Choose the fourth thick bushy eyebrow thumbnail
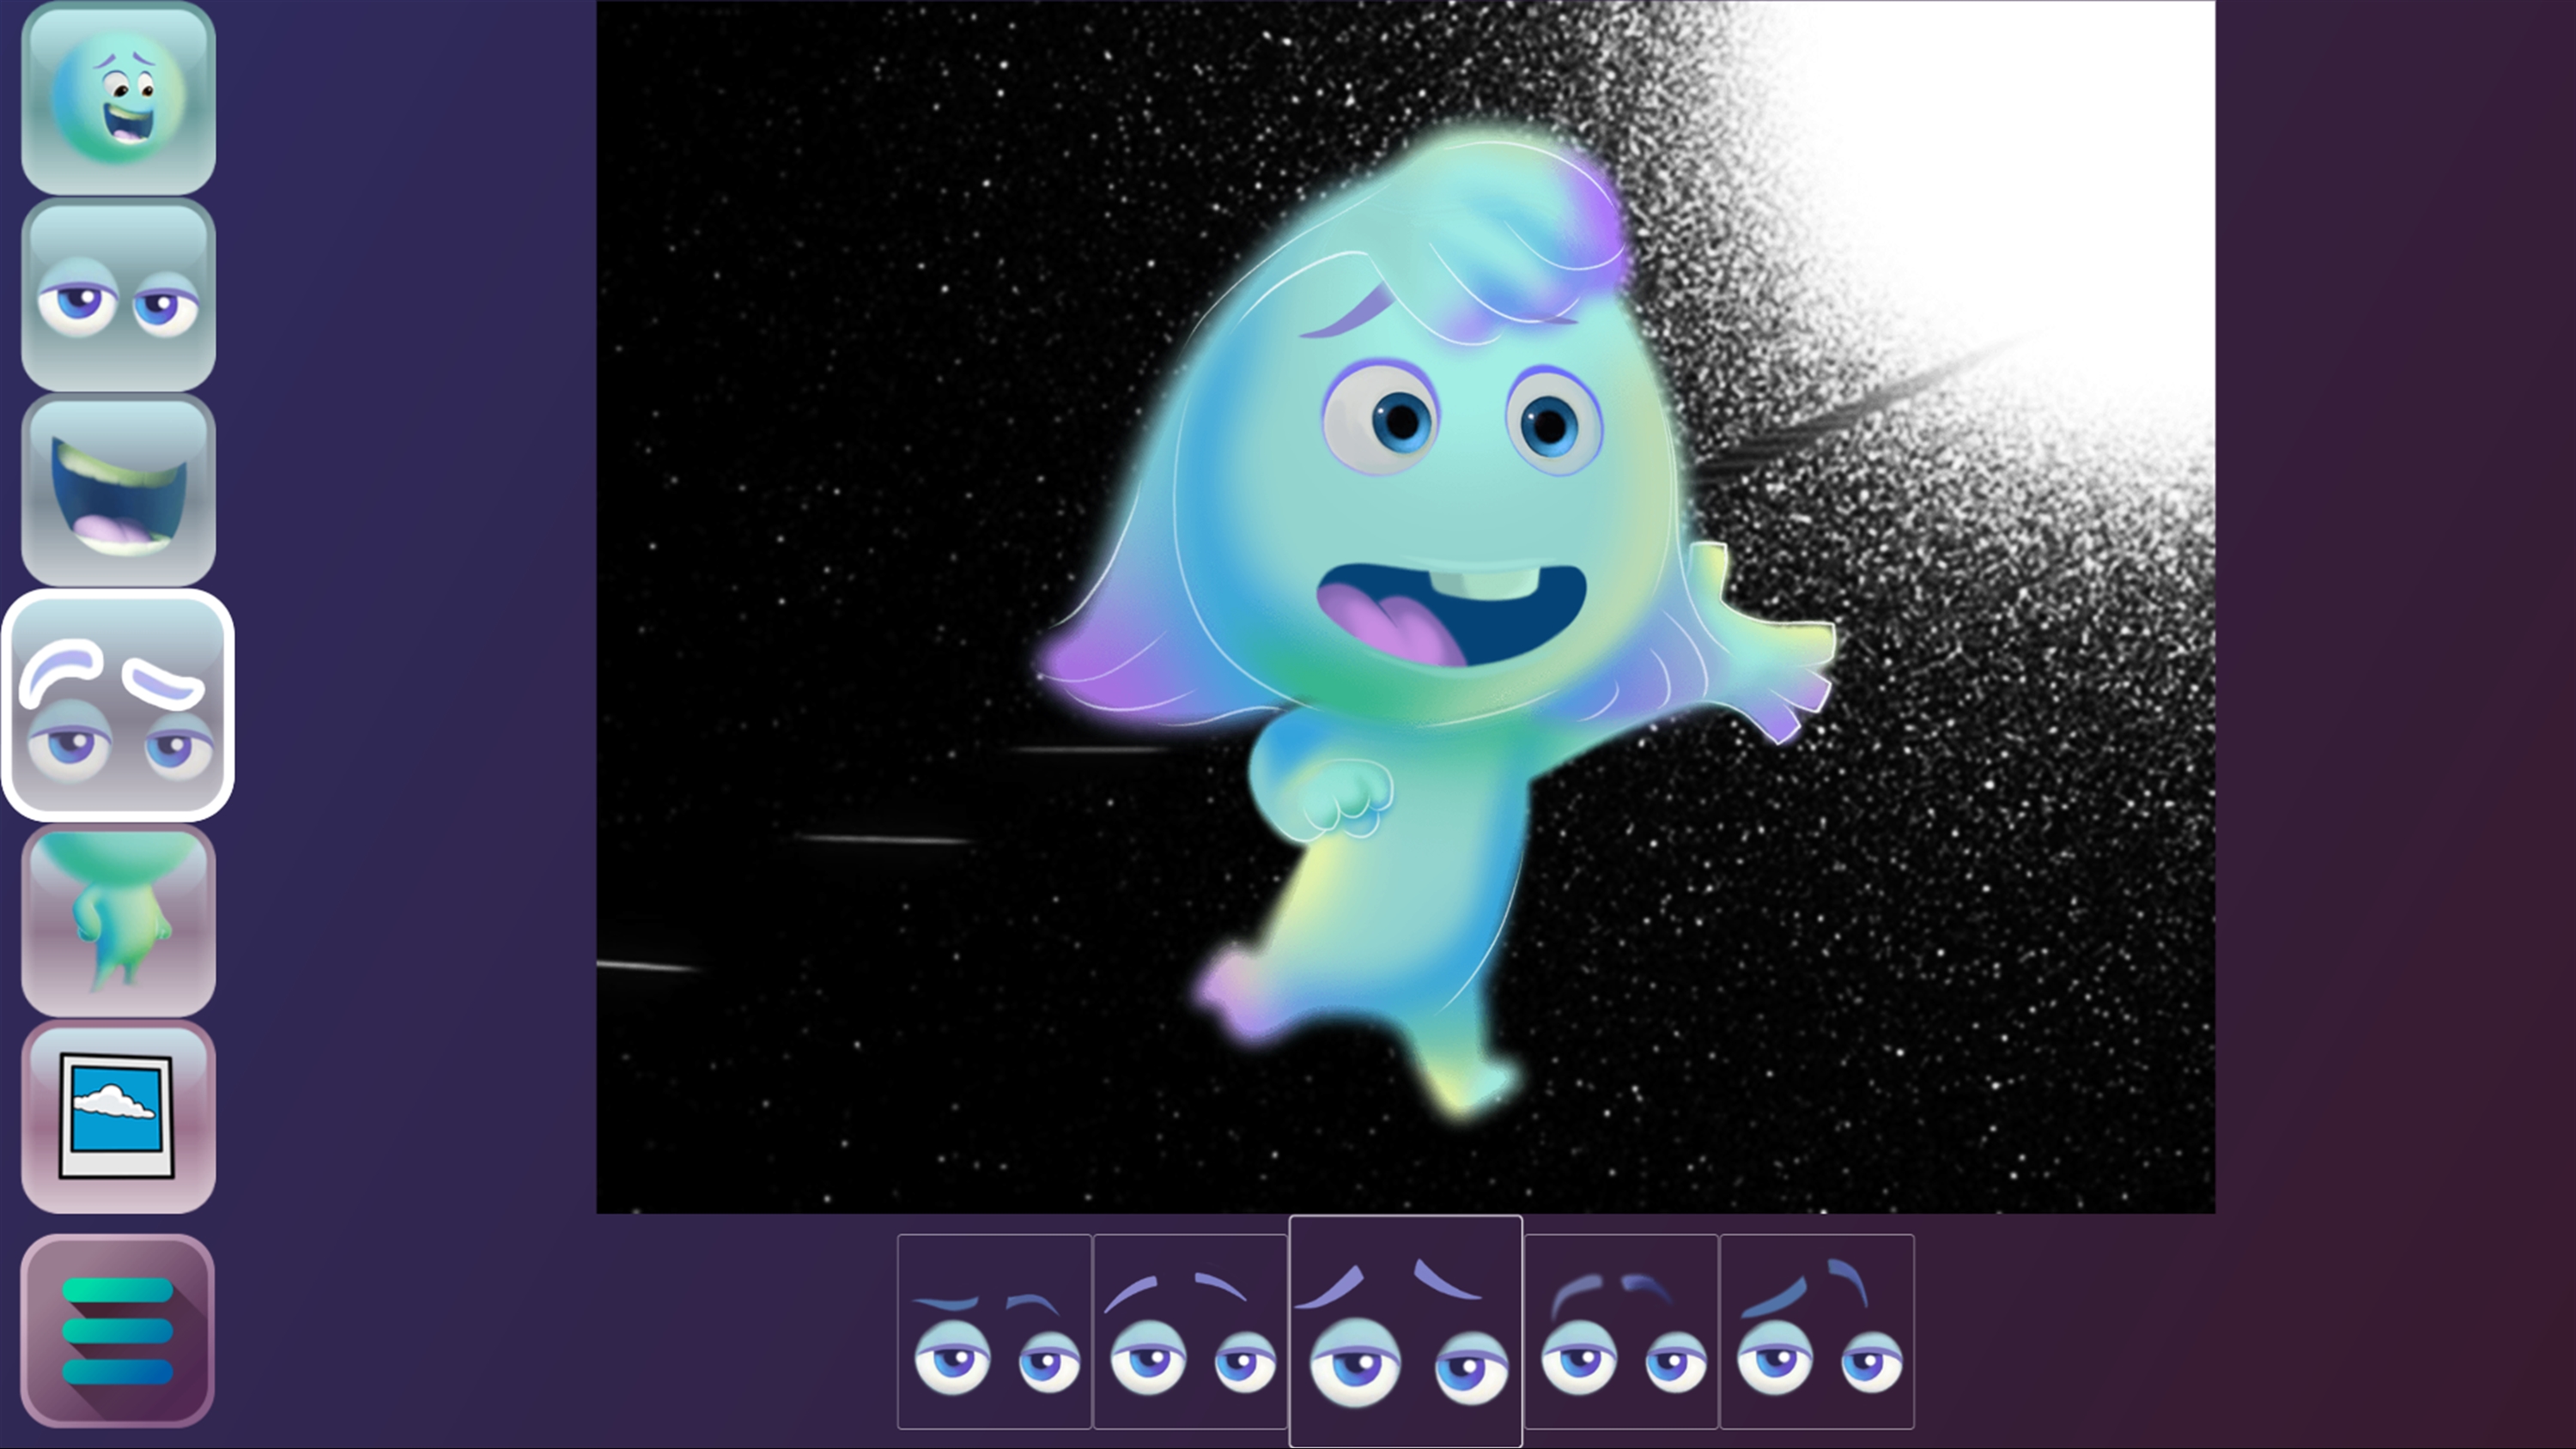 pos(1621,1331)
